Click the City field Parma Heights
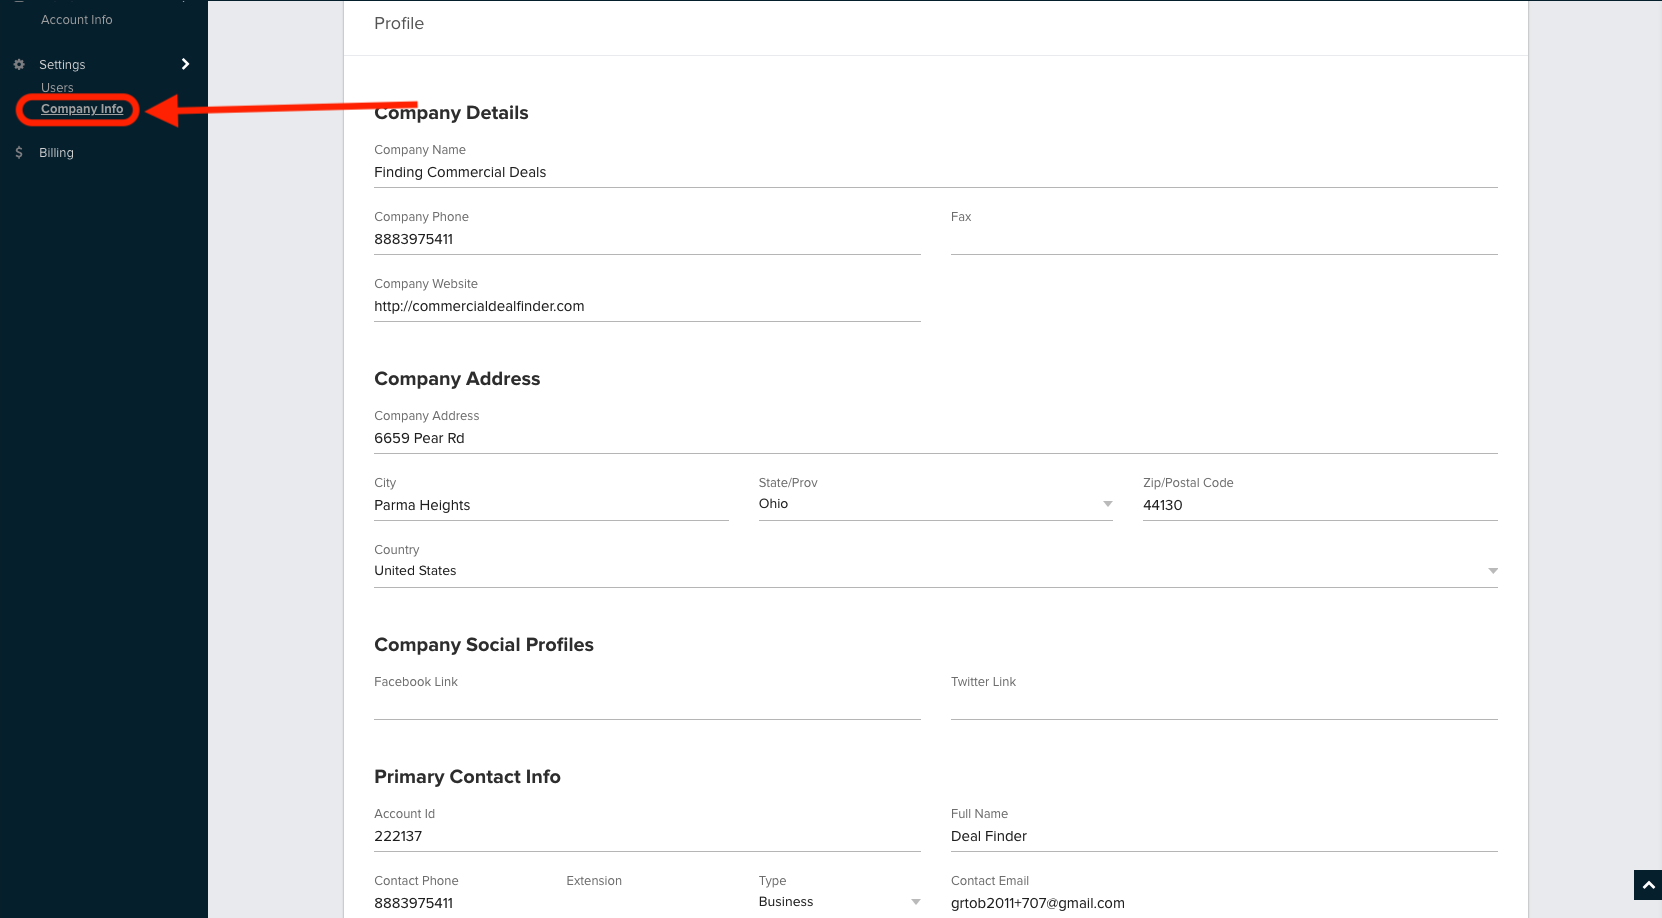 [550, 506]
